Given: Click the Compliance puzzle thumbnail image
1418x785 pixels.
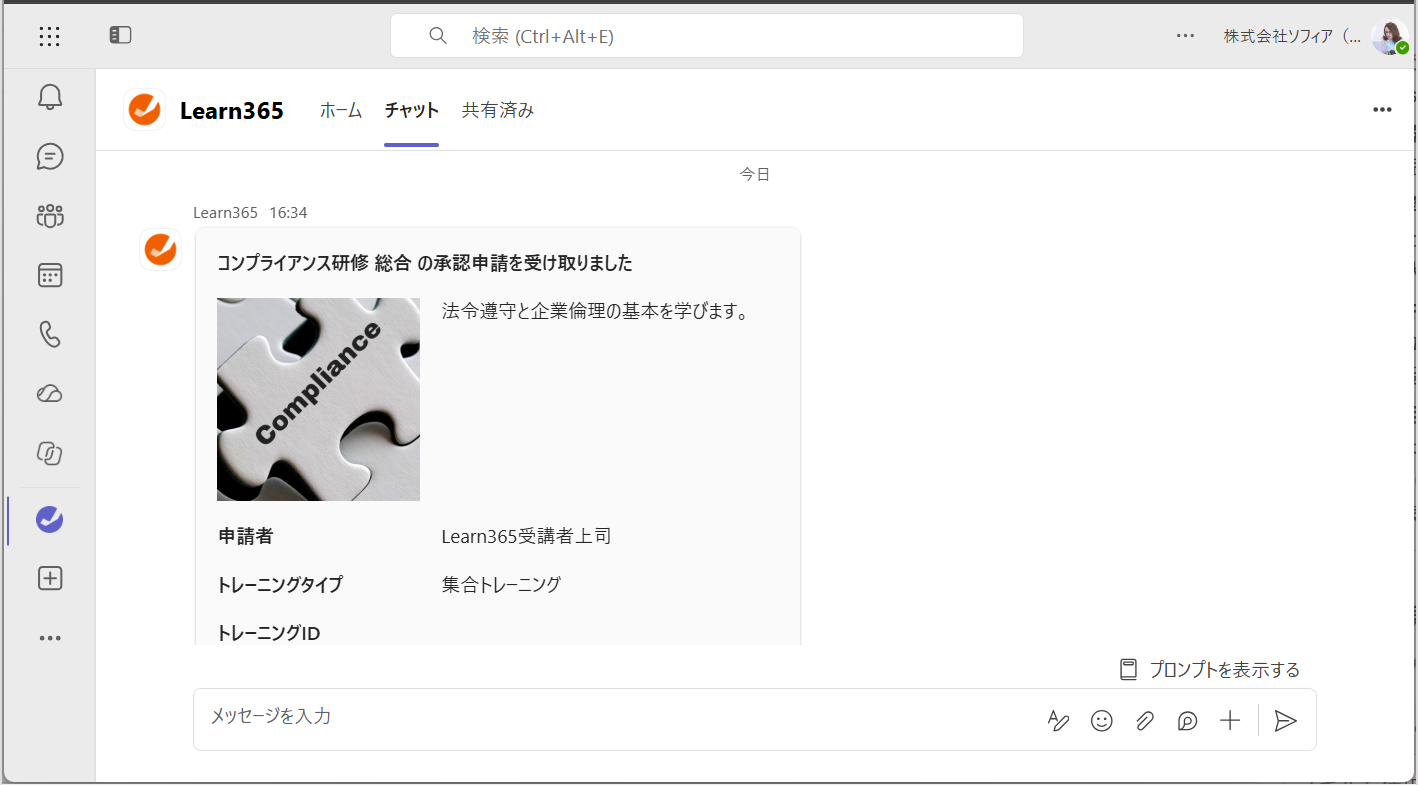Looking at the screenshot, I should (318, 399).
